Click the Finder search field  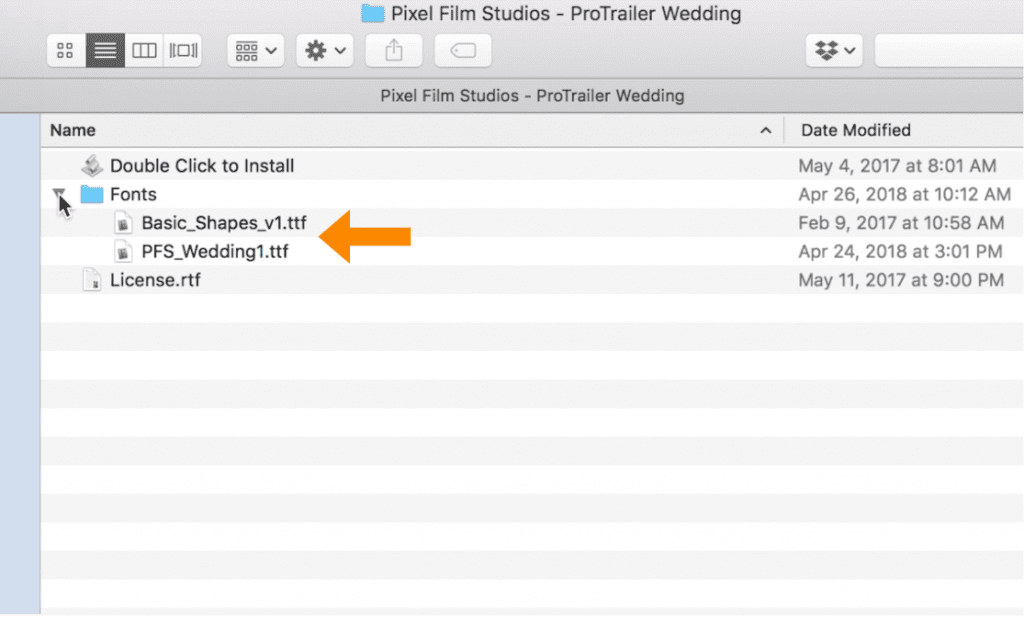pyautogui.click(x=949, y=50)
